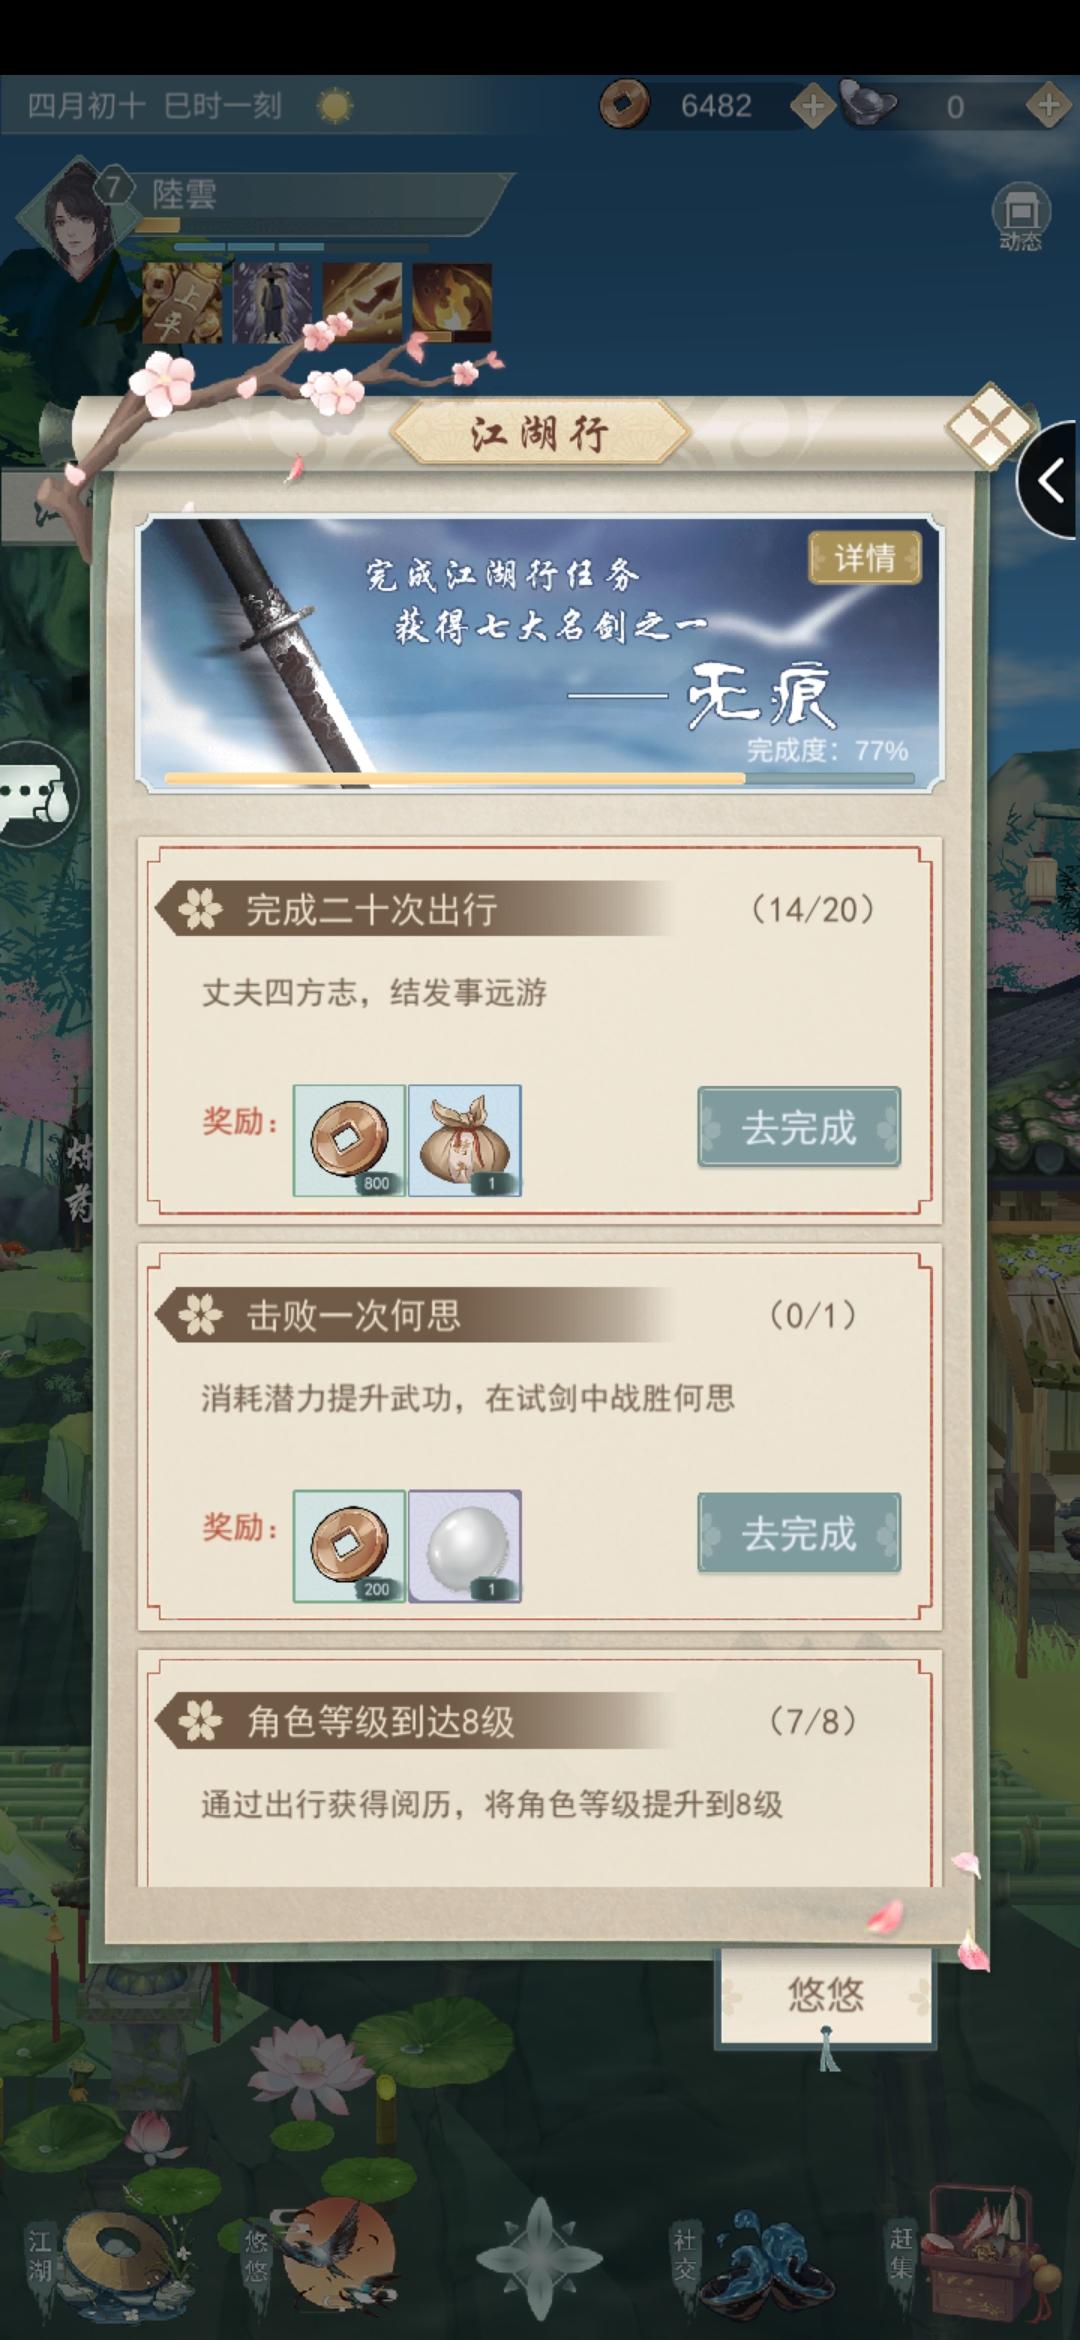View the cloth pouch reward item
Image resolution: width=1080 pixels, height=2340 pixels.
pyautogui.click(x=465, y=1141)
